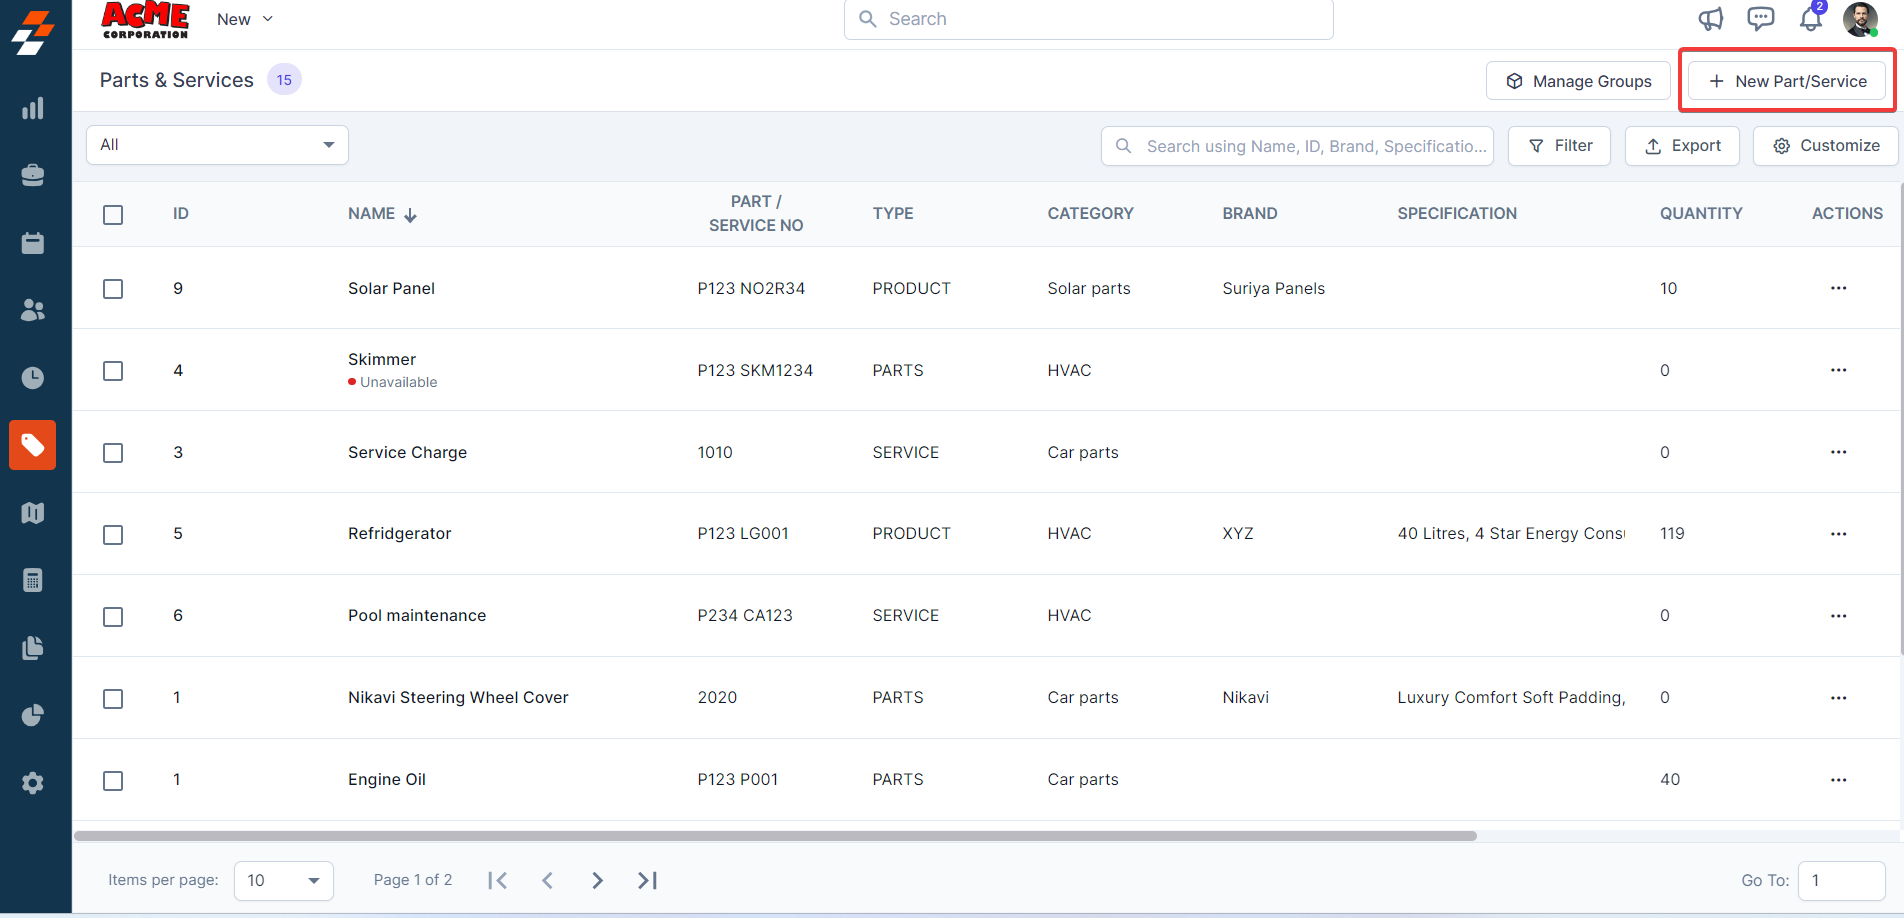Open actions menu for Refridgerator row
This screenshot has width=1904, height=918.
click(x=1838, y=534)
